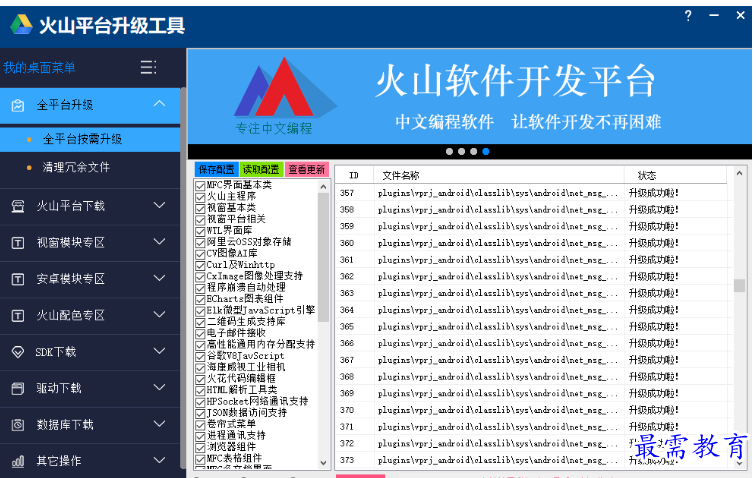Expand the 火山配色专区 chevron
The image size is (756, 478).
[x=160, y=315]
